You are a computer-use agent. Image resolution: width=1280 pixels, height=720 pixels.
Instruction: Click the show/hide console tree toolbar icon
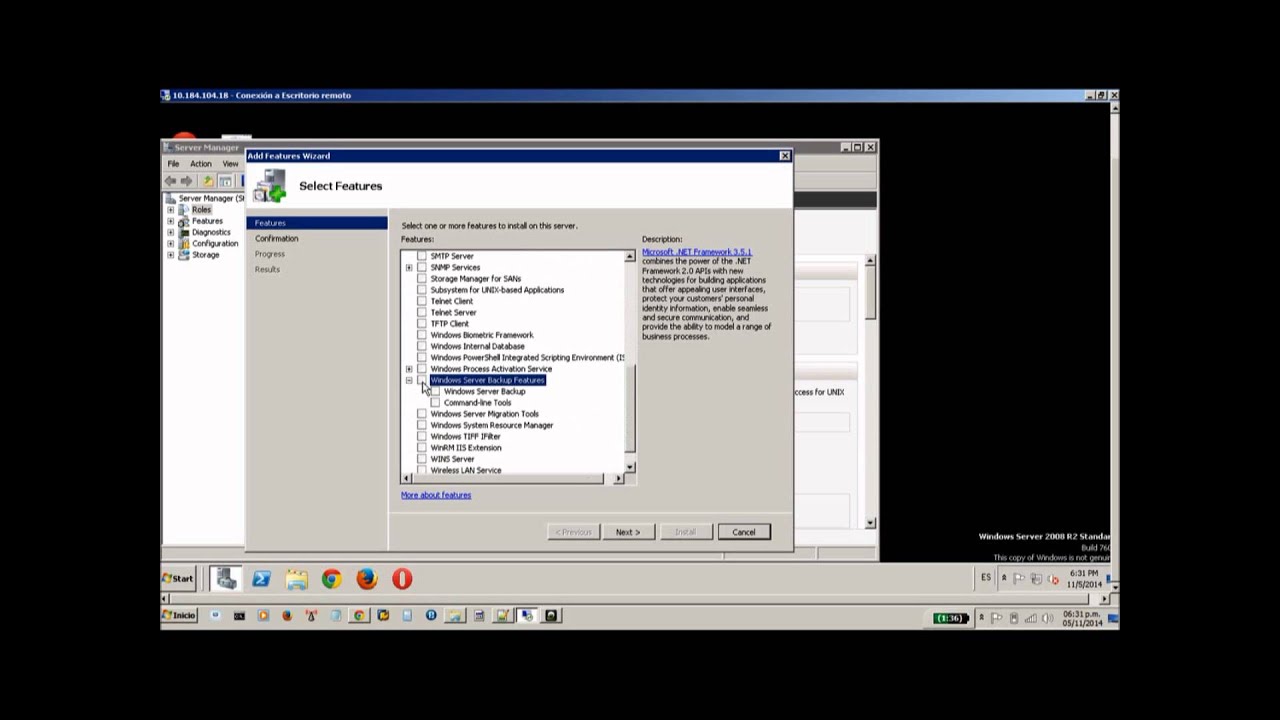[225, 181]
